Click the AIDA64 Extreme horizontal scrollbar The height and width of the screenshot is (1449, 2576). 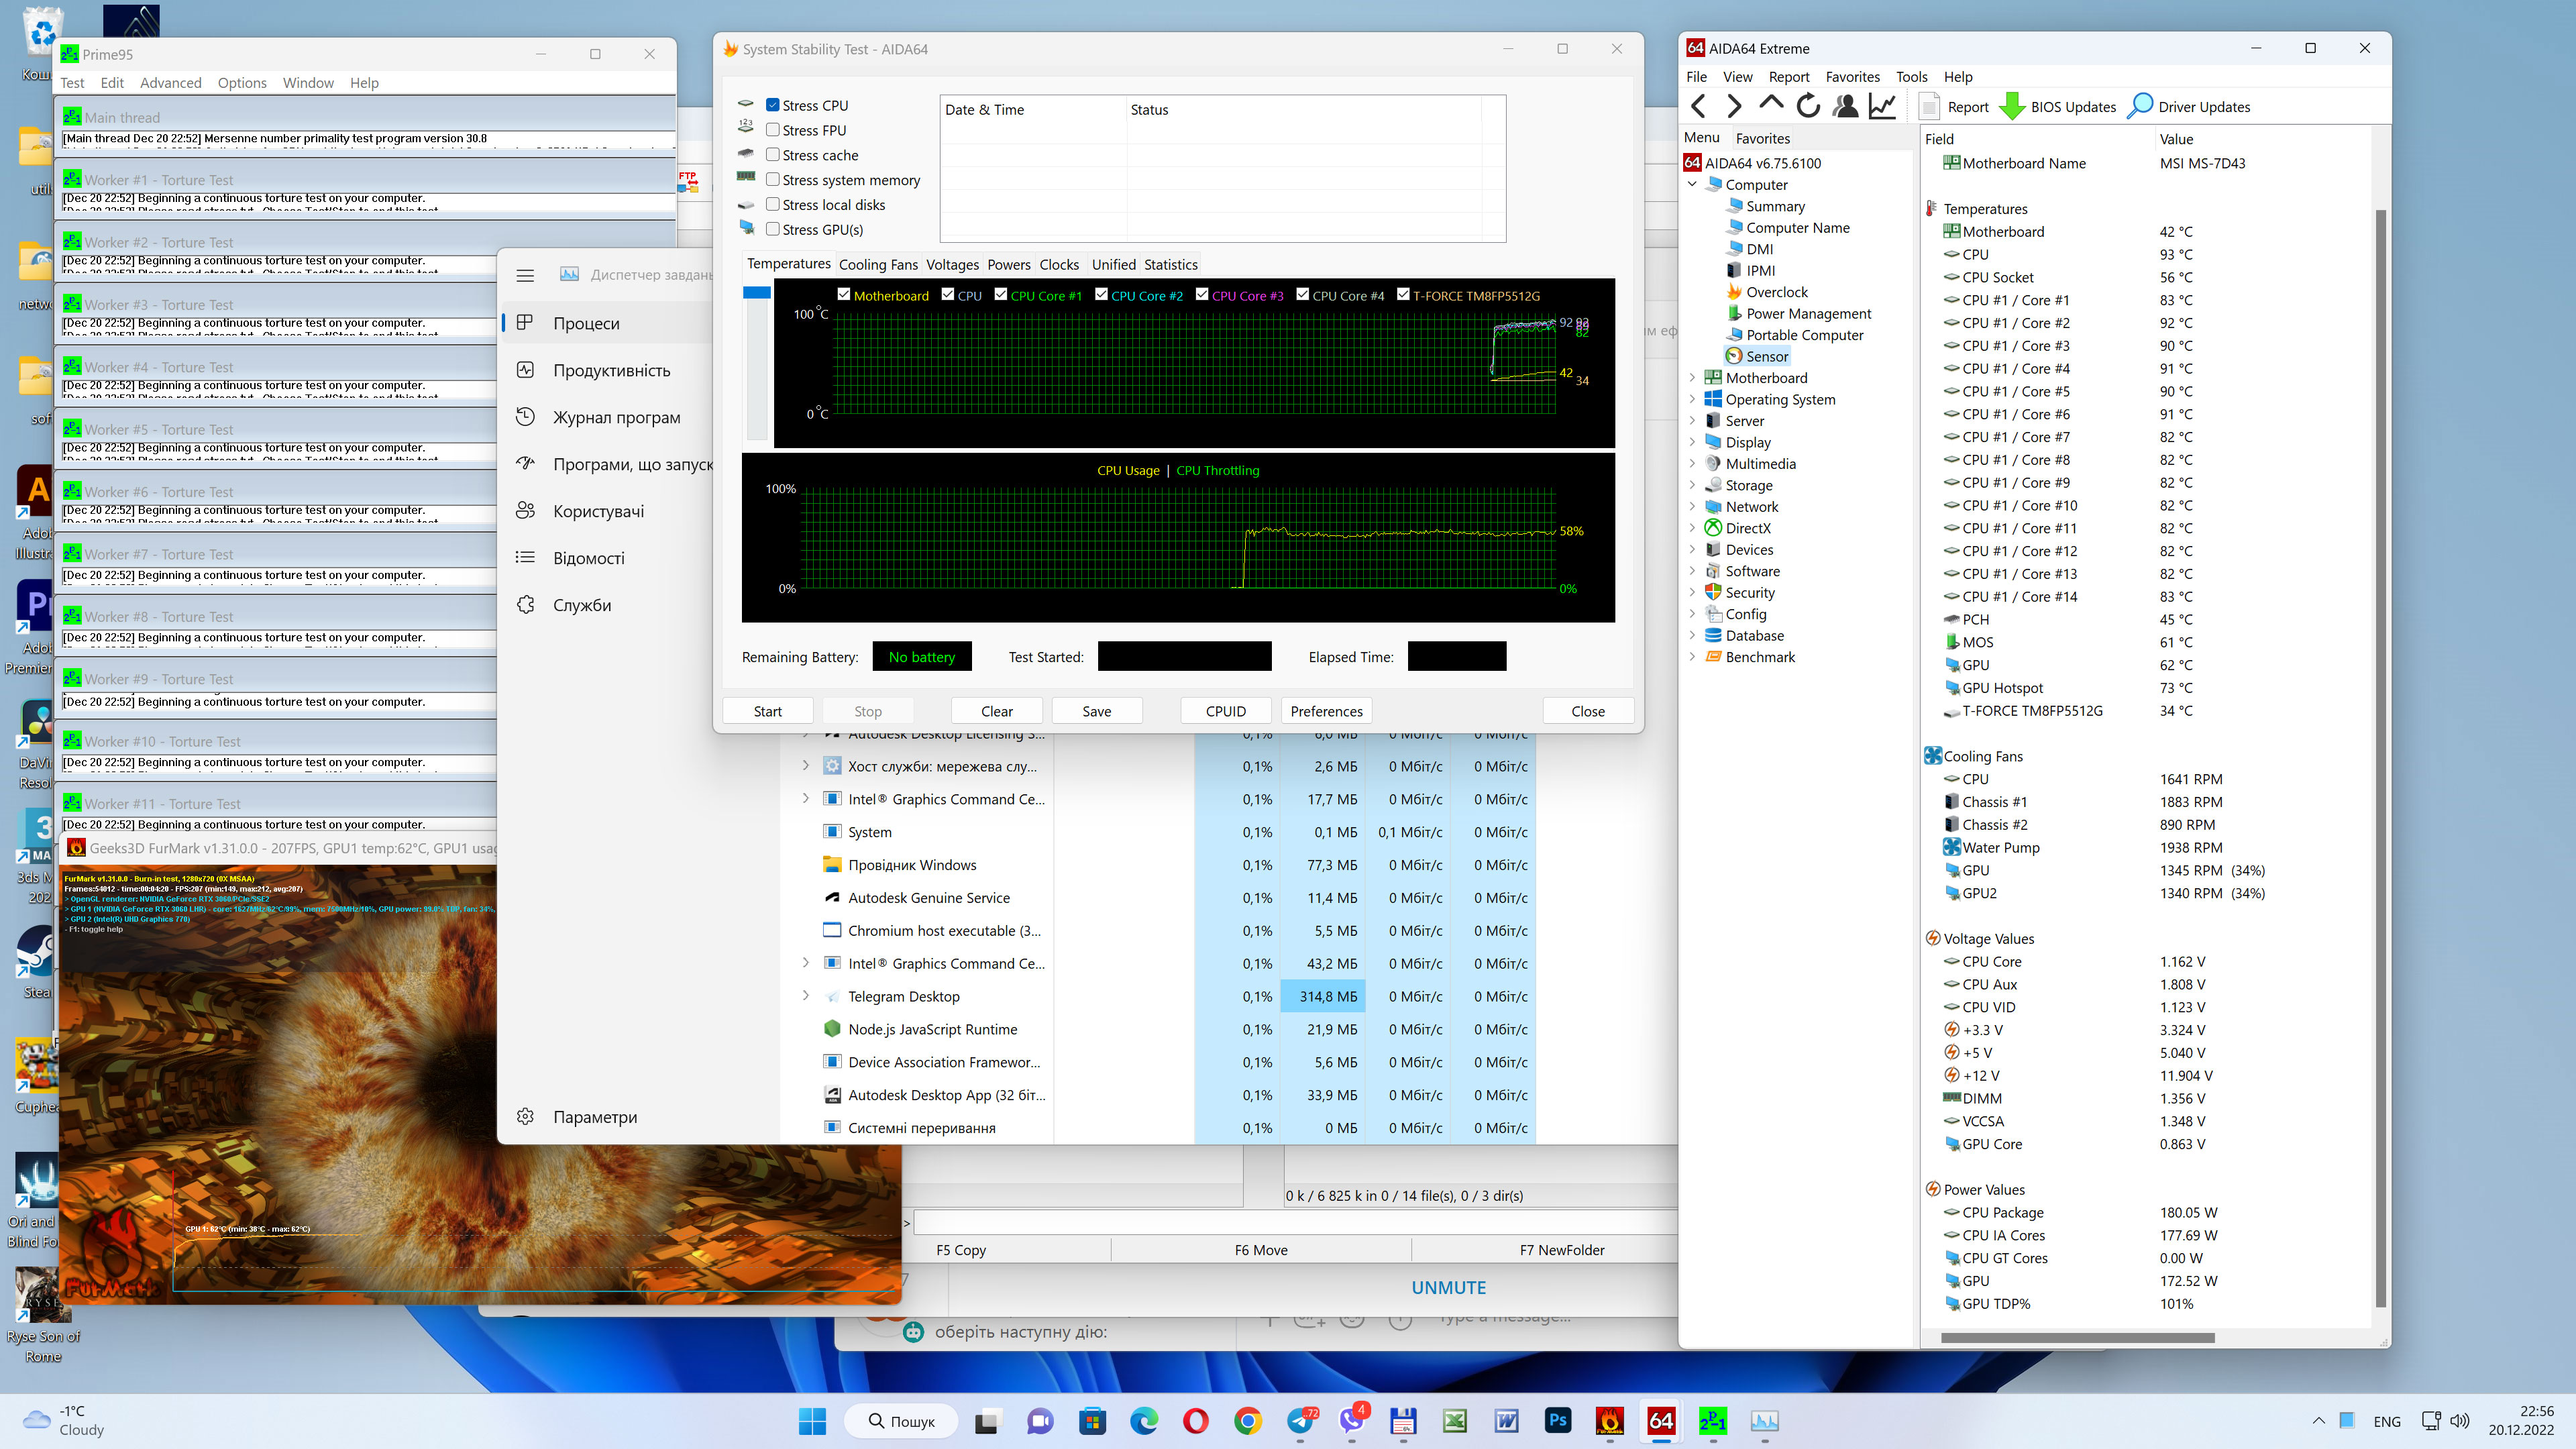tap(2078, 1338)
